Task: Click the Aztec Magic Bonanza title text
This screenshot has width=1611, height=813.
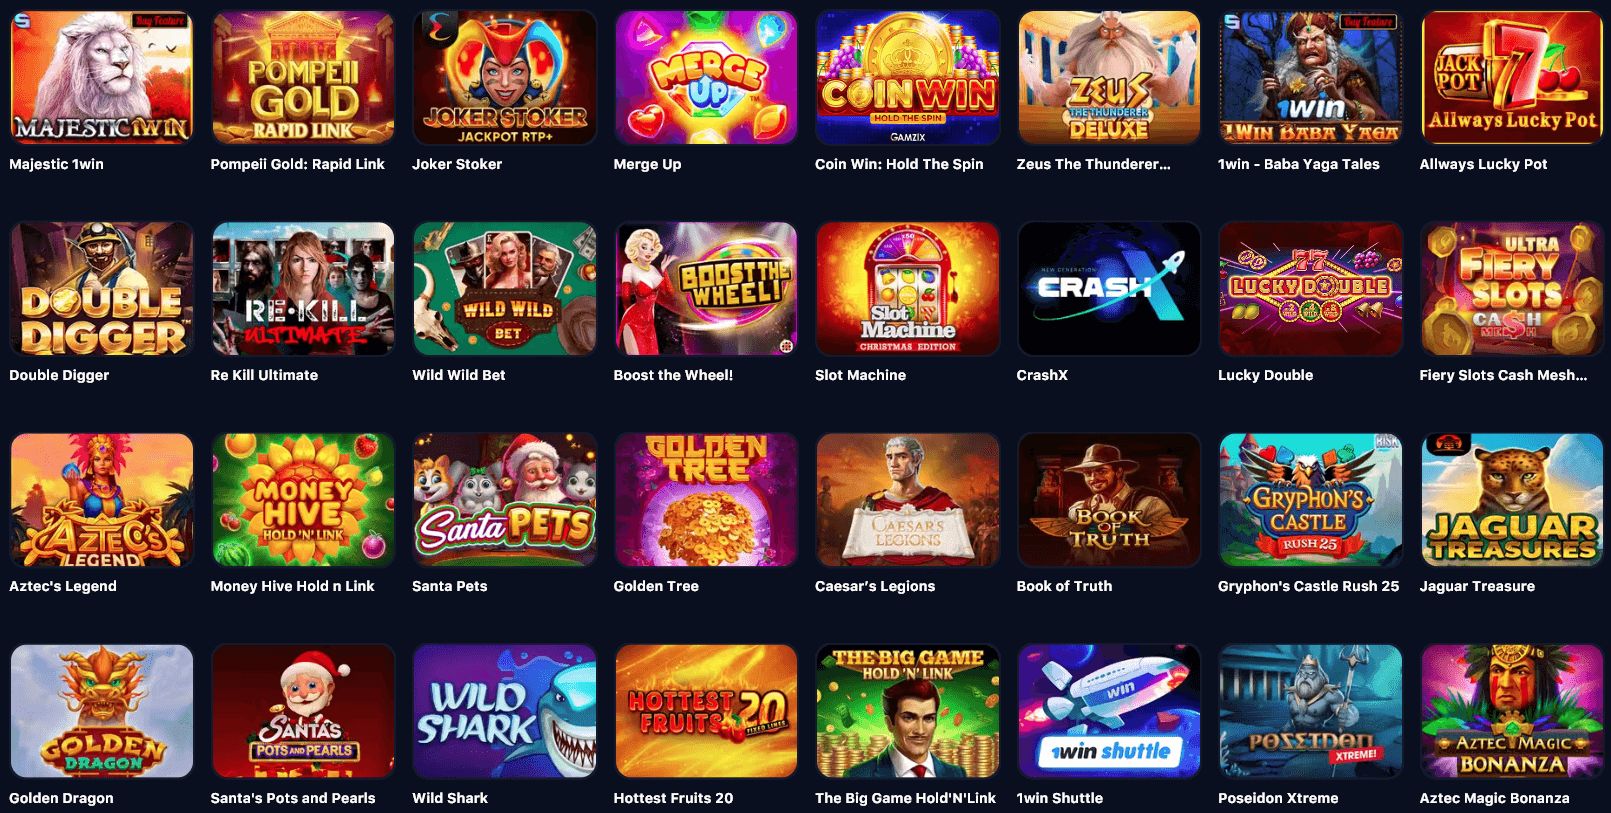Action: [x=1494, y=798]
